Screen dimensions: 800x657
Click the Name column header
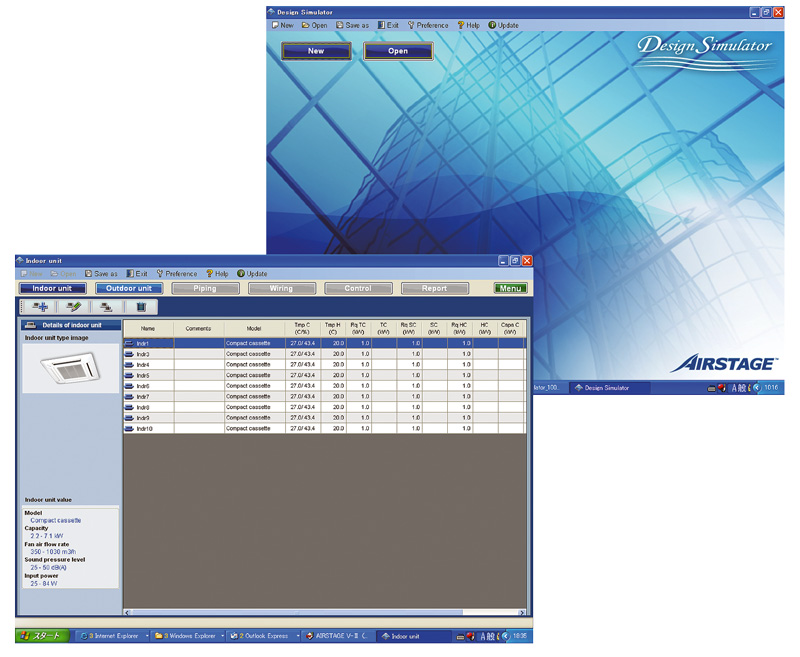click(x=148, y=328)
